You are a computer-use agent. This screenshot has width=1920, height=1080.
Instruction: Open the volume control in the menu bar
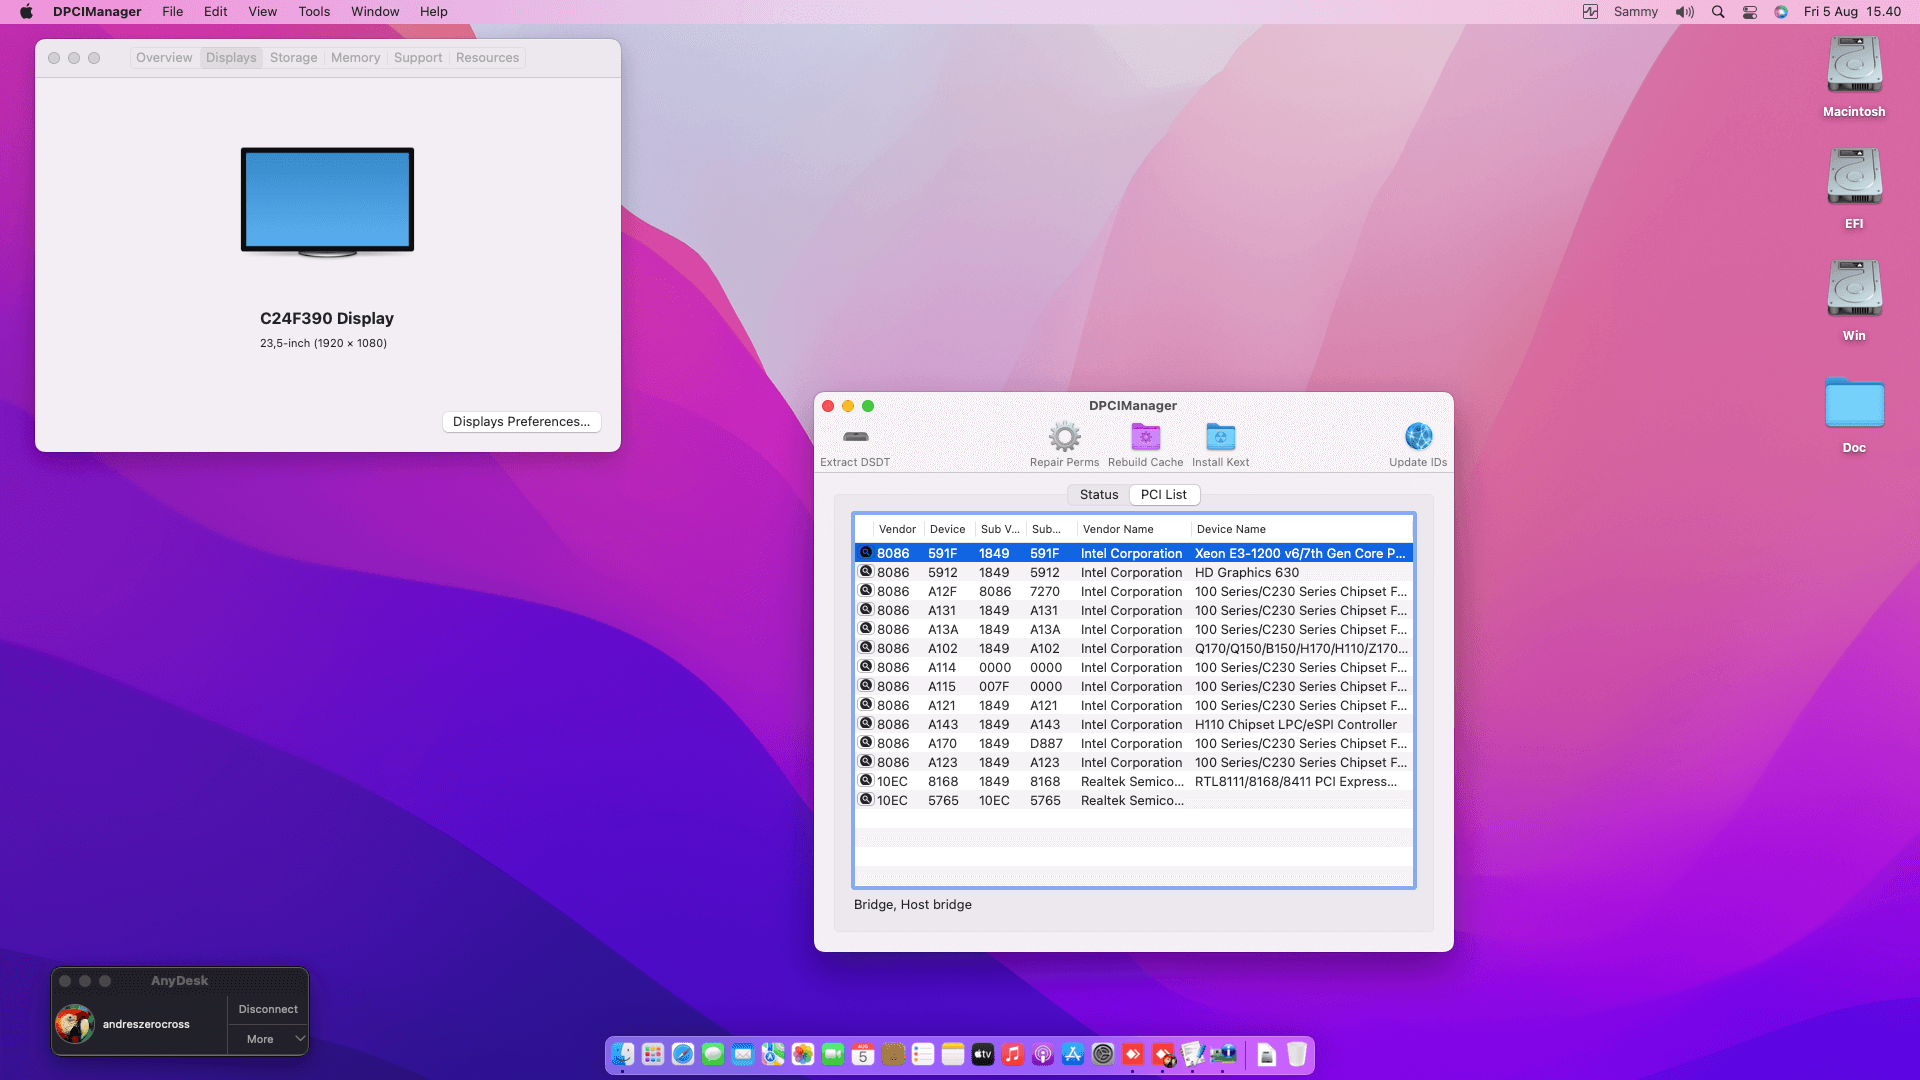click(x=1685, y=12)
